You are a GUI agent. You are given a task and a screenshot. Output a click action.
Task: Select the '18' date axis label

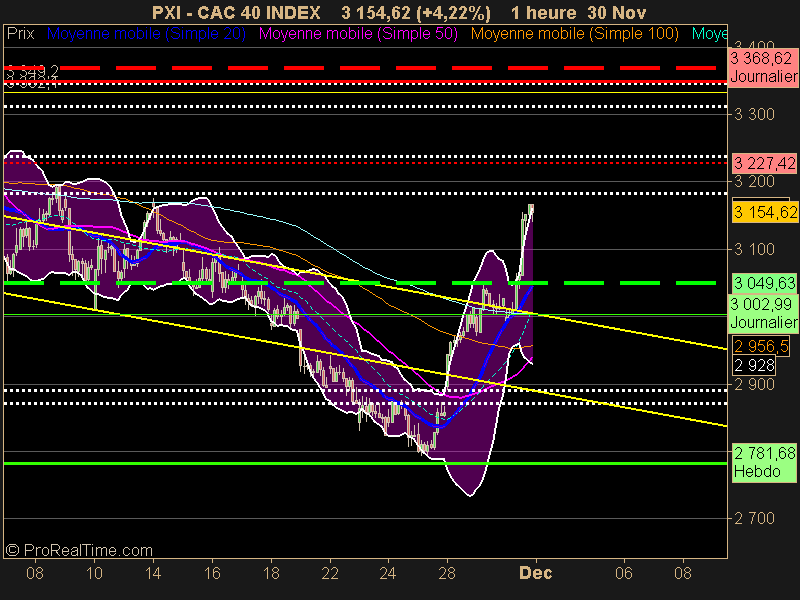click(271, 573)
